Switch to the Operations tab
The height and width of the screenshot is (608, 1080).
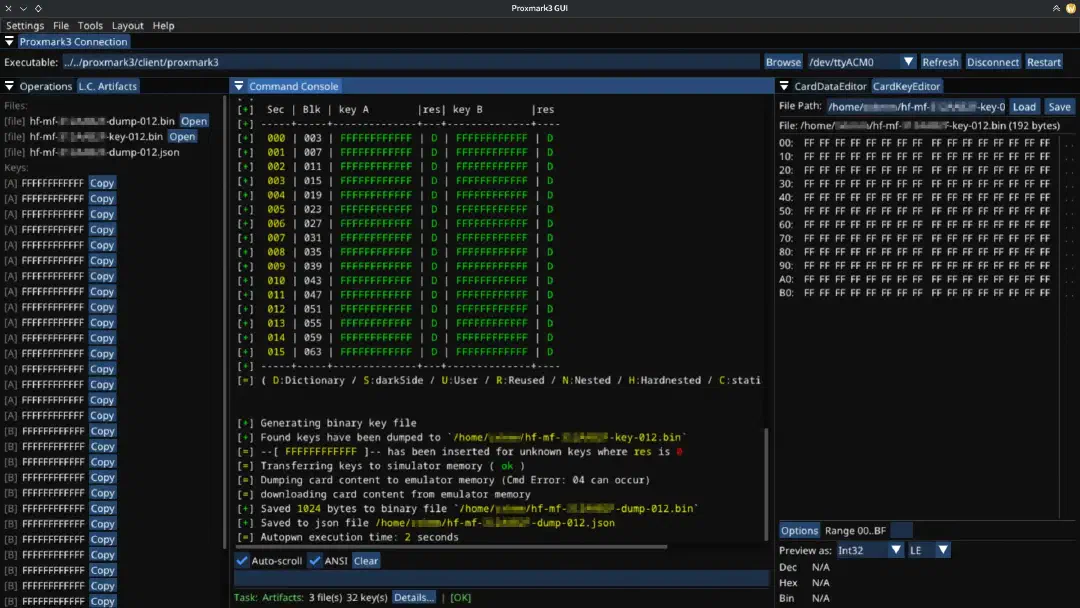45,86
